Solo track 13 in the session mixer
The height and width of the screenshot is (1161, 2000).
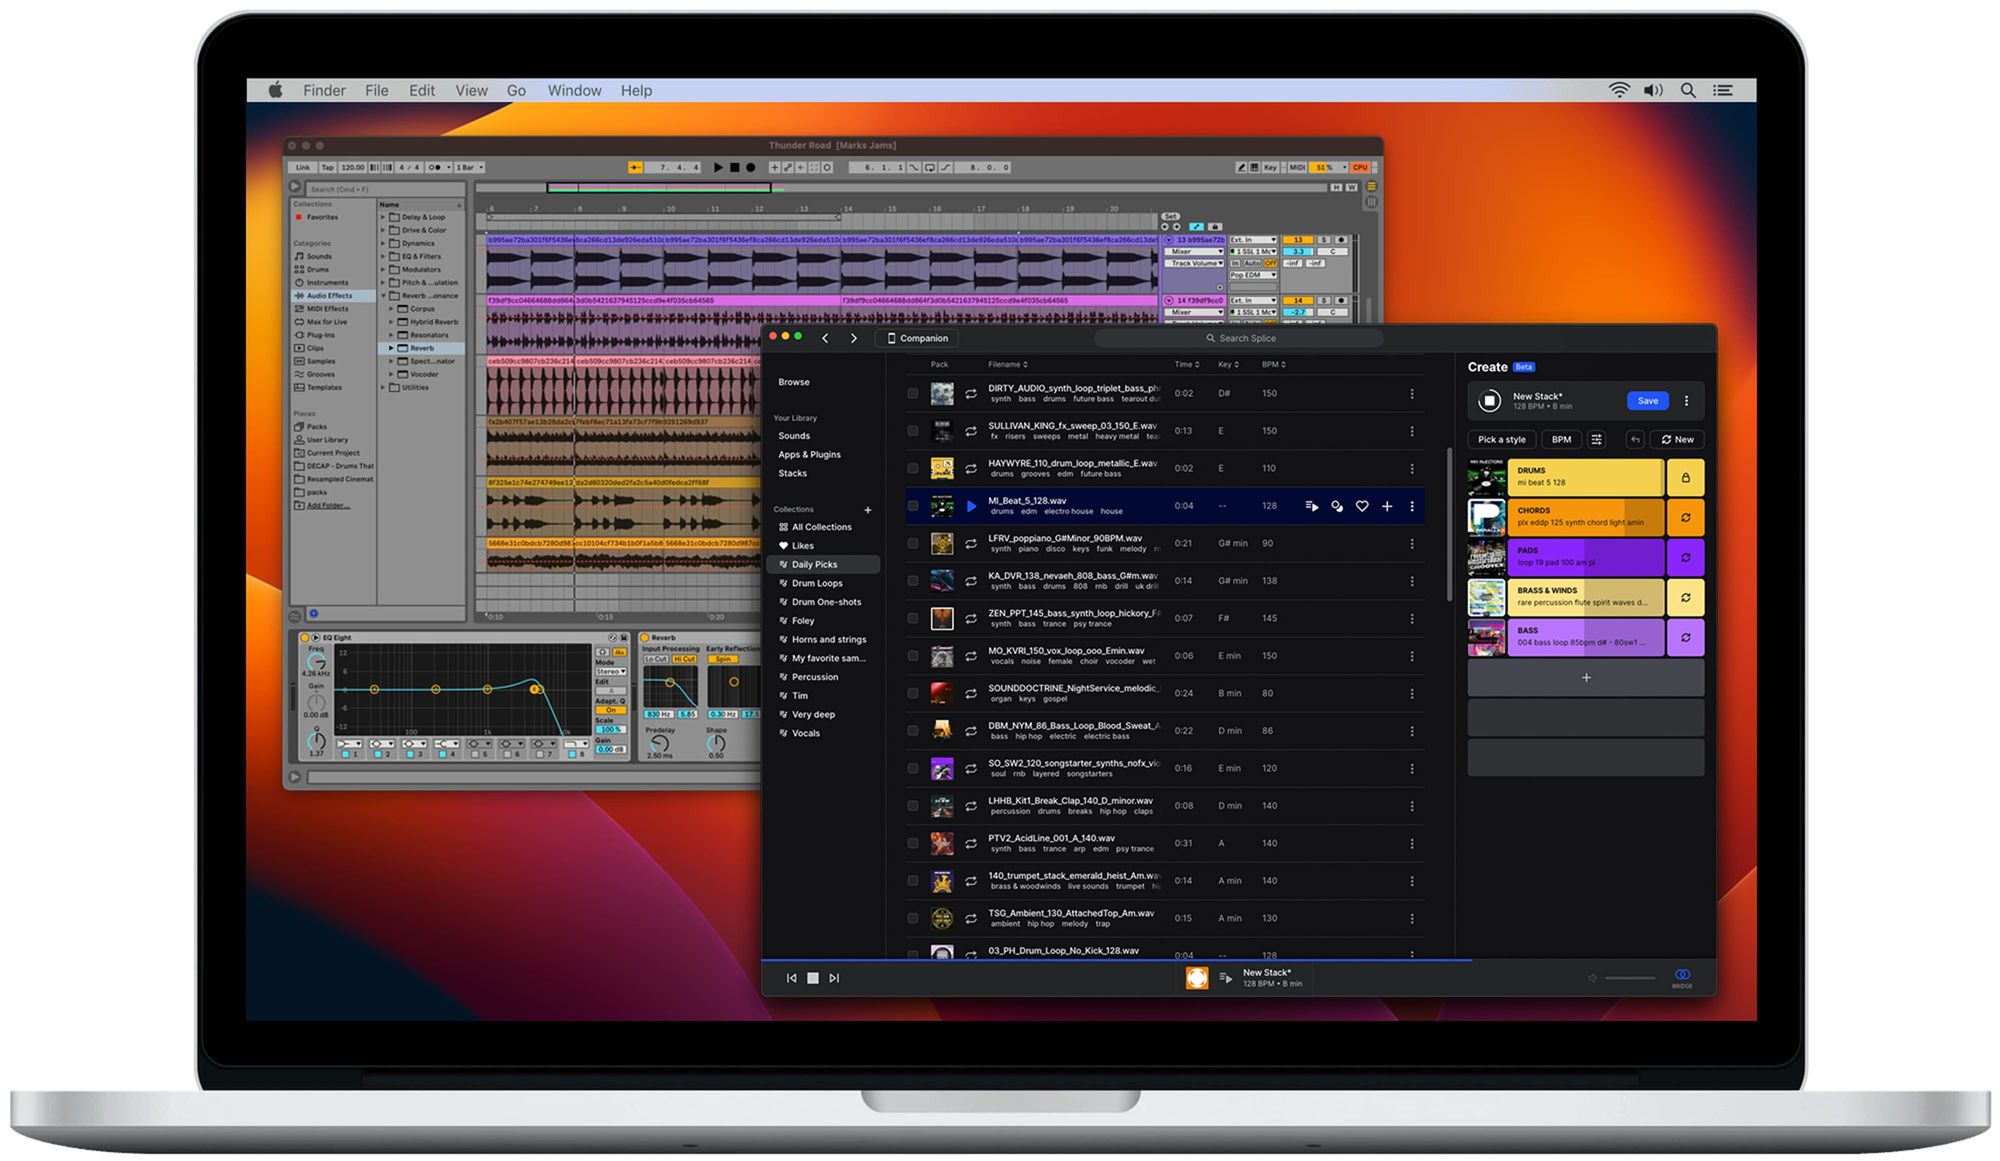coord(1323,240)
